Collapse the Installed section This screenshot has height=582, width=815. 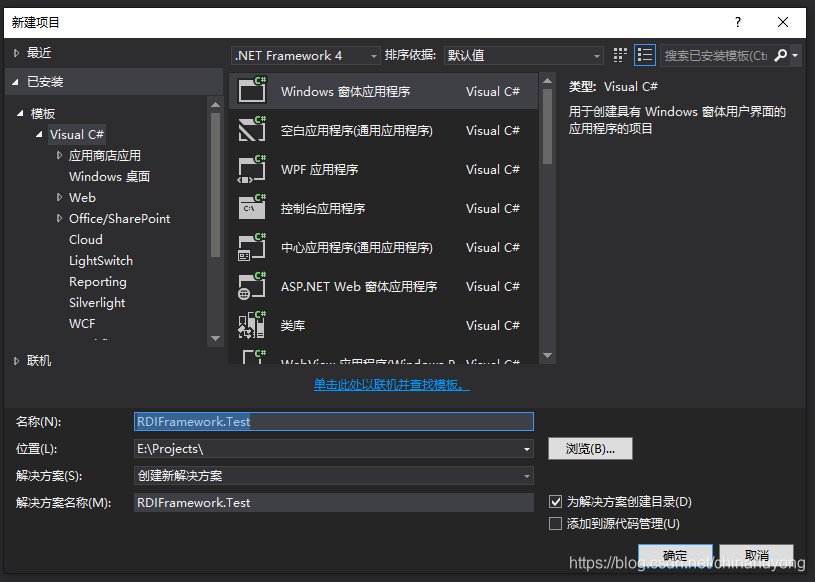pos(16,82)
